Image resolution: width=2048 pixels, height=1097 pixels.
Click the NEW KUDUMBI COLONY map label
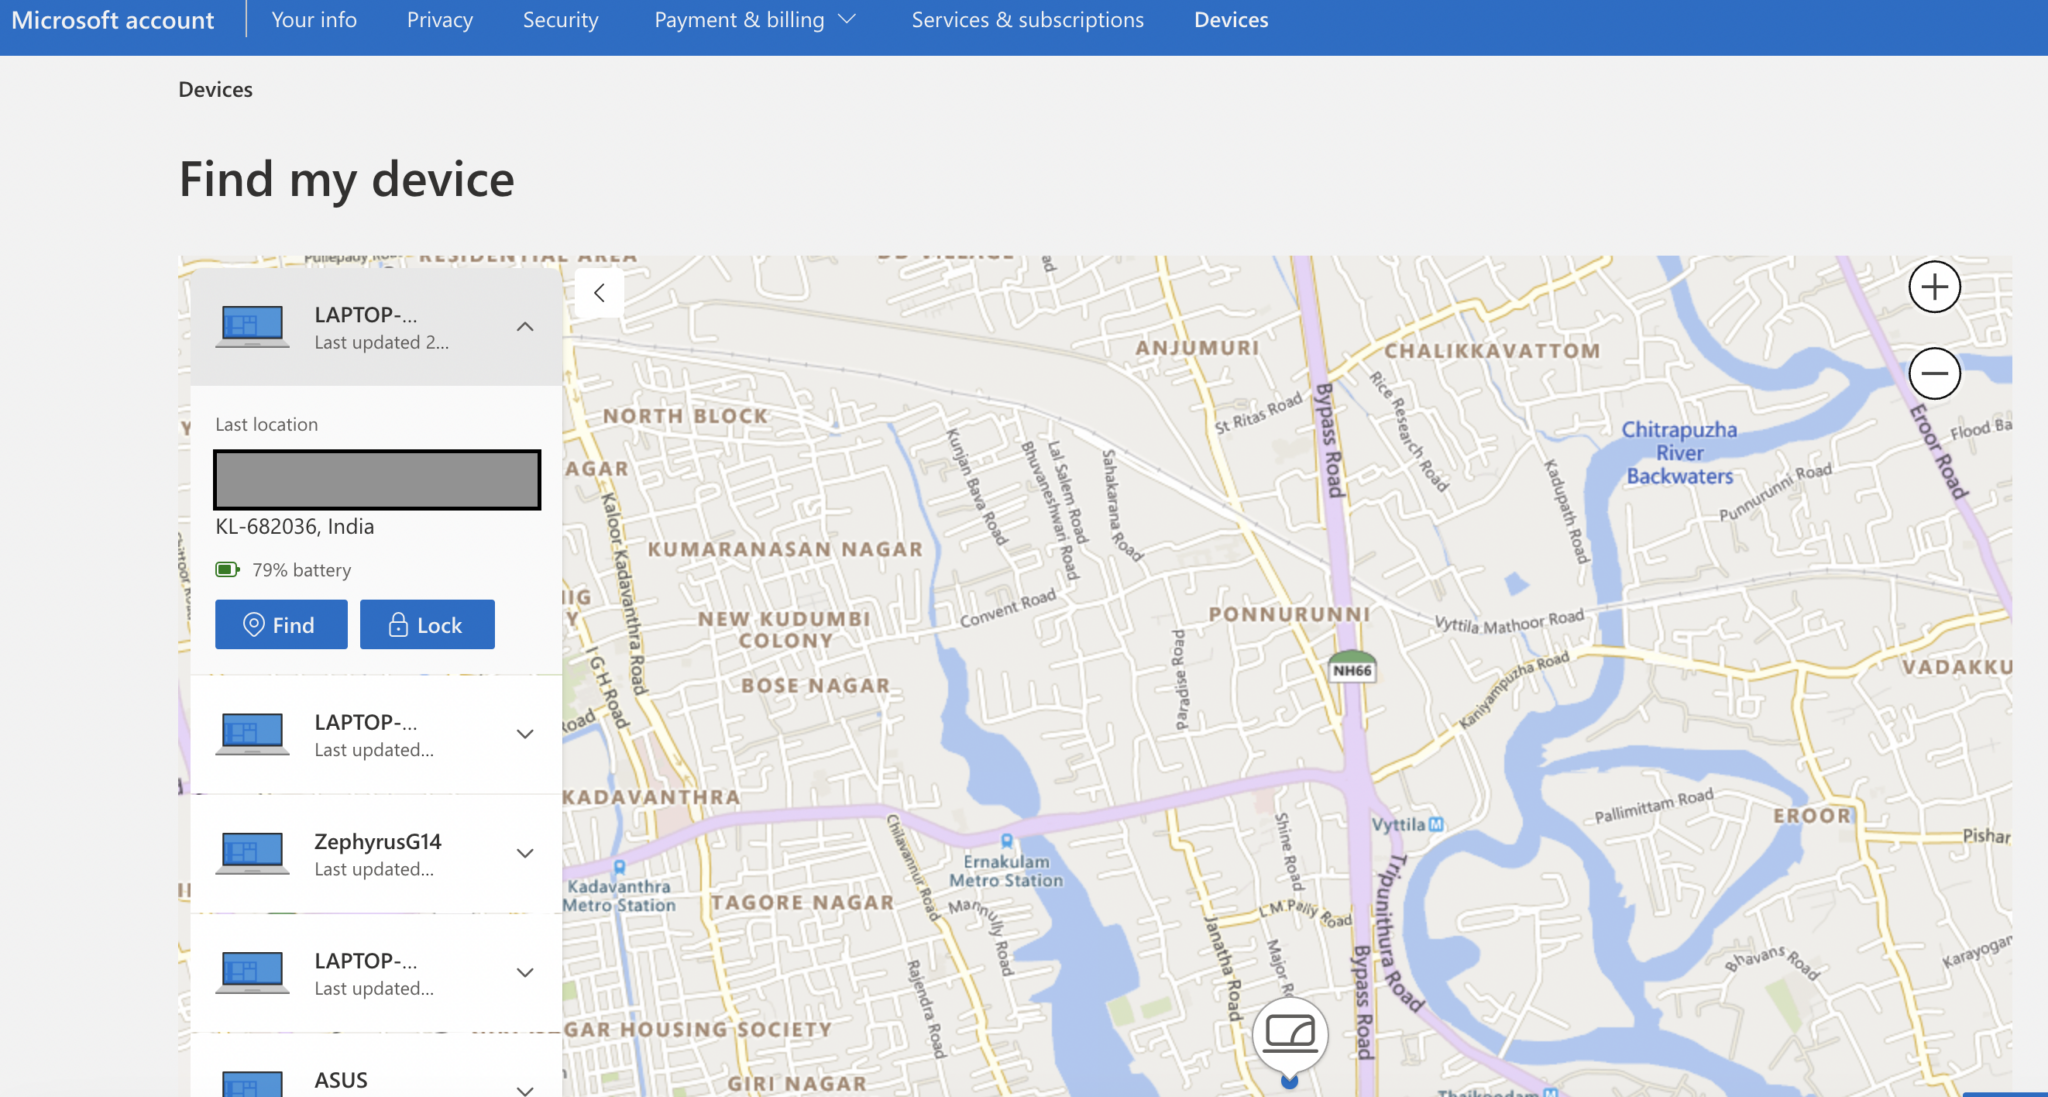[x=785, y=630]
